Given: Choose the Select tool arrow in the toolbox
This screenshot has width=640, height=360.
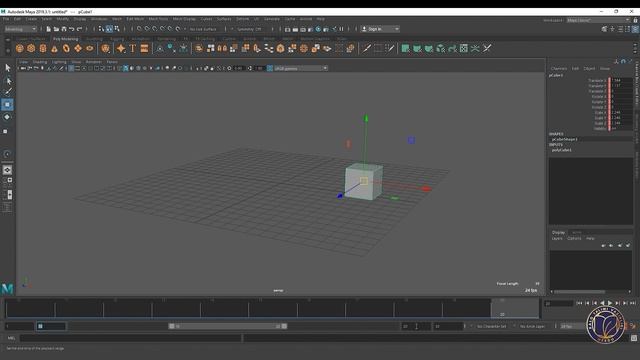Looking at the screenshot, I should click(x=7, y=68).
